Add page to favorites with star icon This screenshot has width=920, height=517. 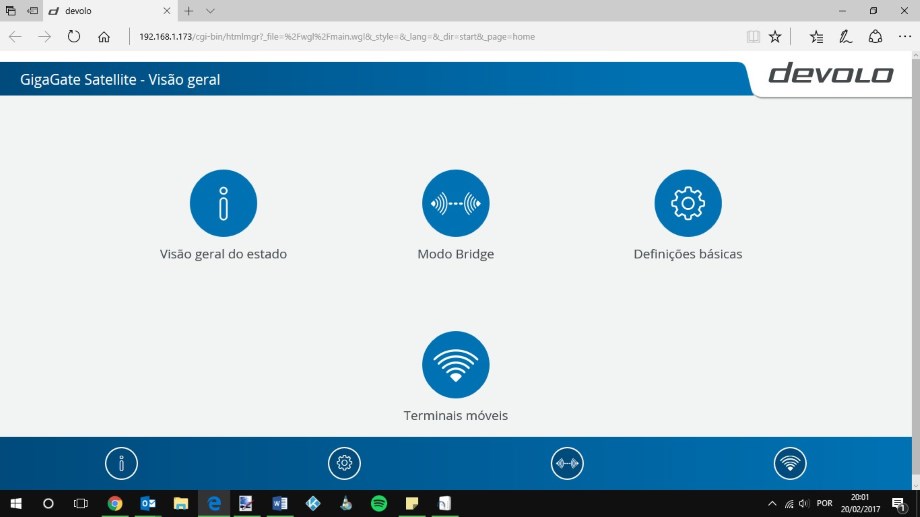click(x=775, y=37)
